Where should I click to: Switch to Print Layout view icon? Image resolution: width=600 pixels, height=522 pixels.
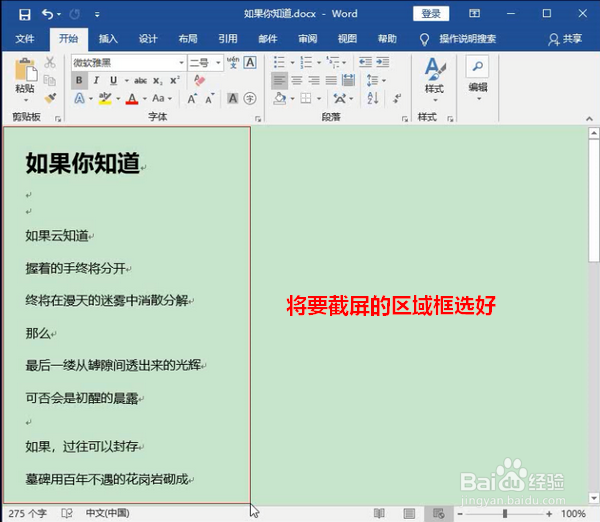point(409,513)
